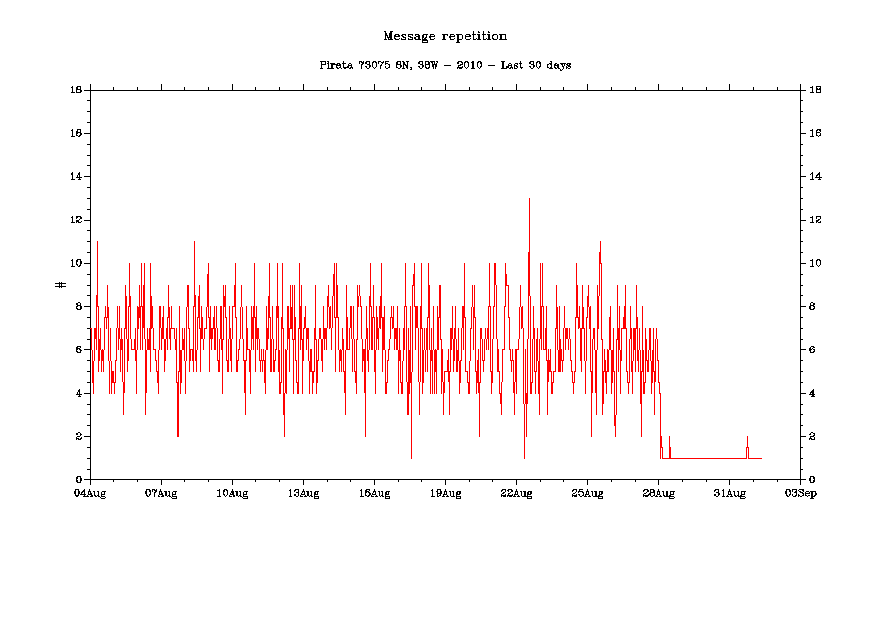This screenshot has height=630, width=891.
Task: Select the 28Aug x-axis date label
Action: click(658, 492)
